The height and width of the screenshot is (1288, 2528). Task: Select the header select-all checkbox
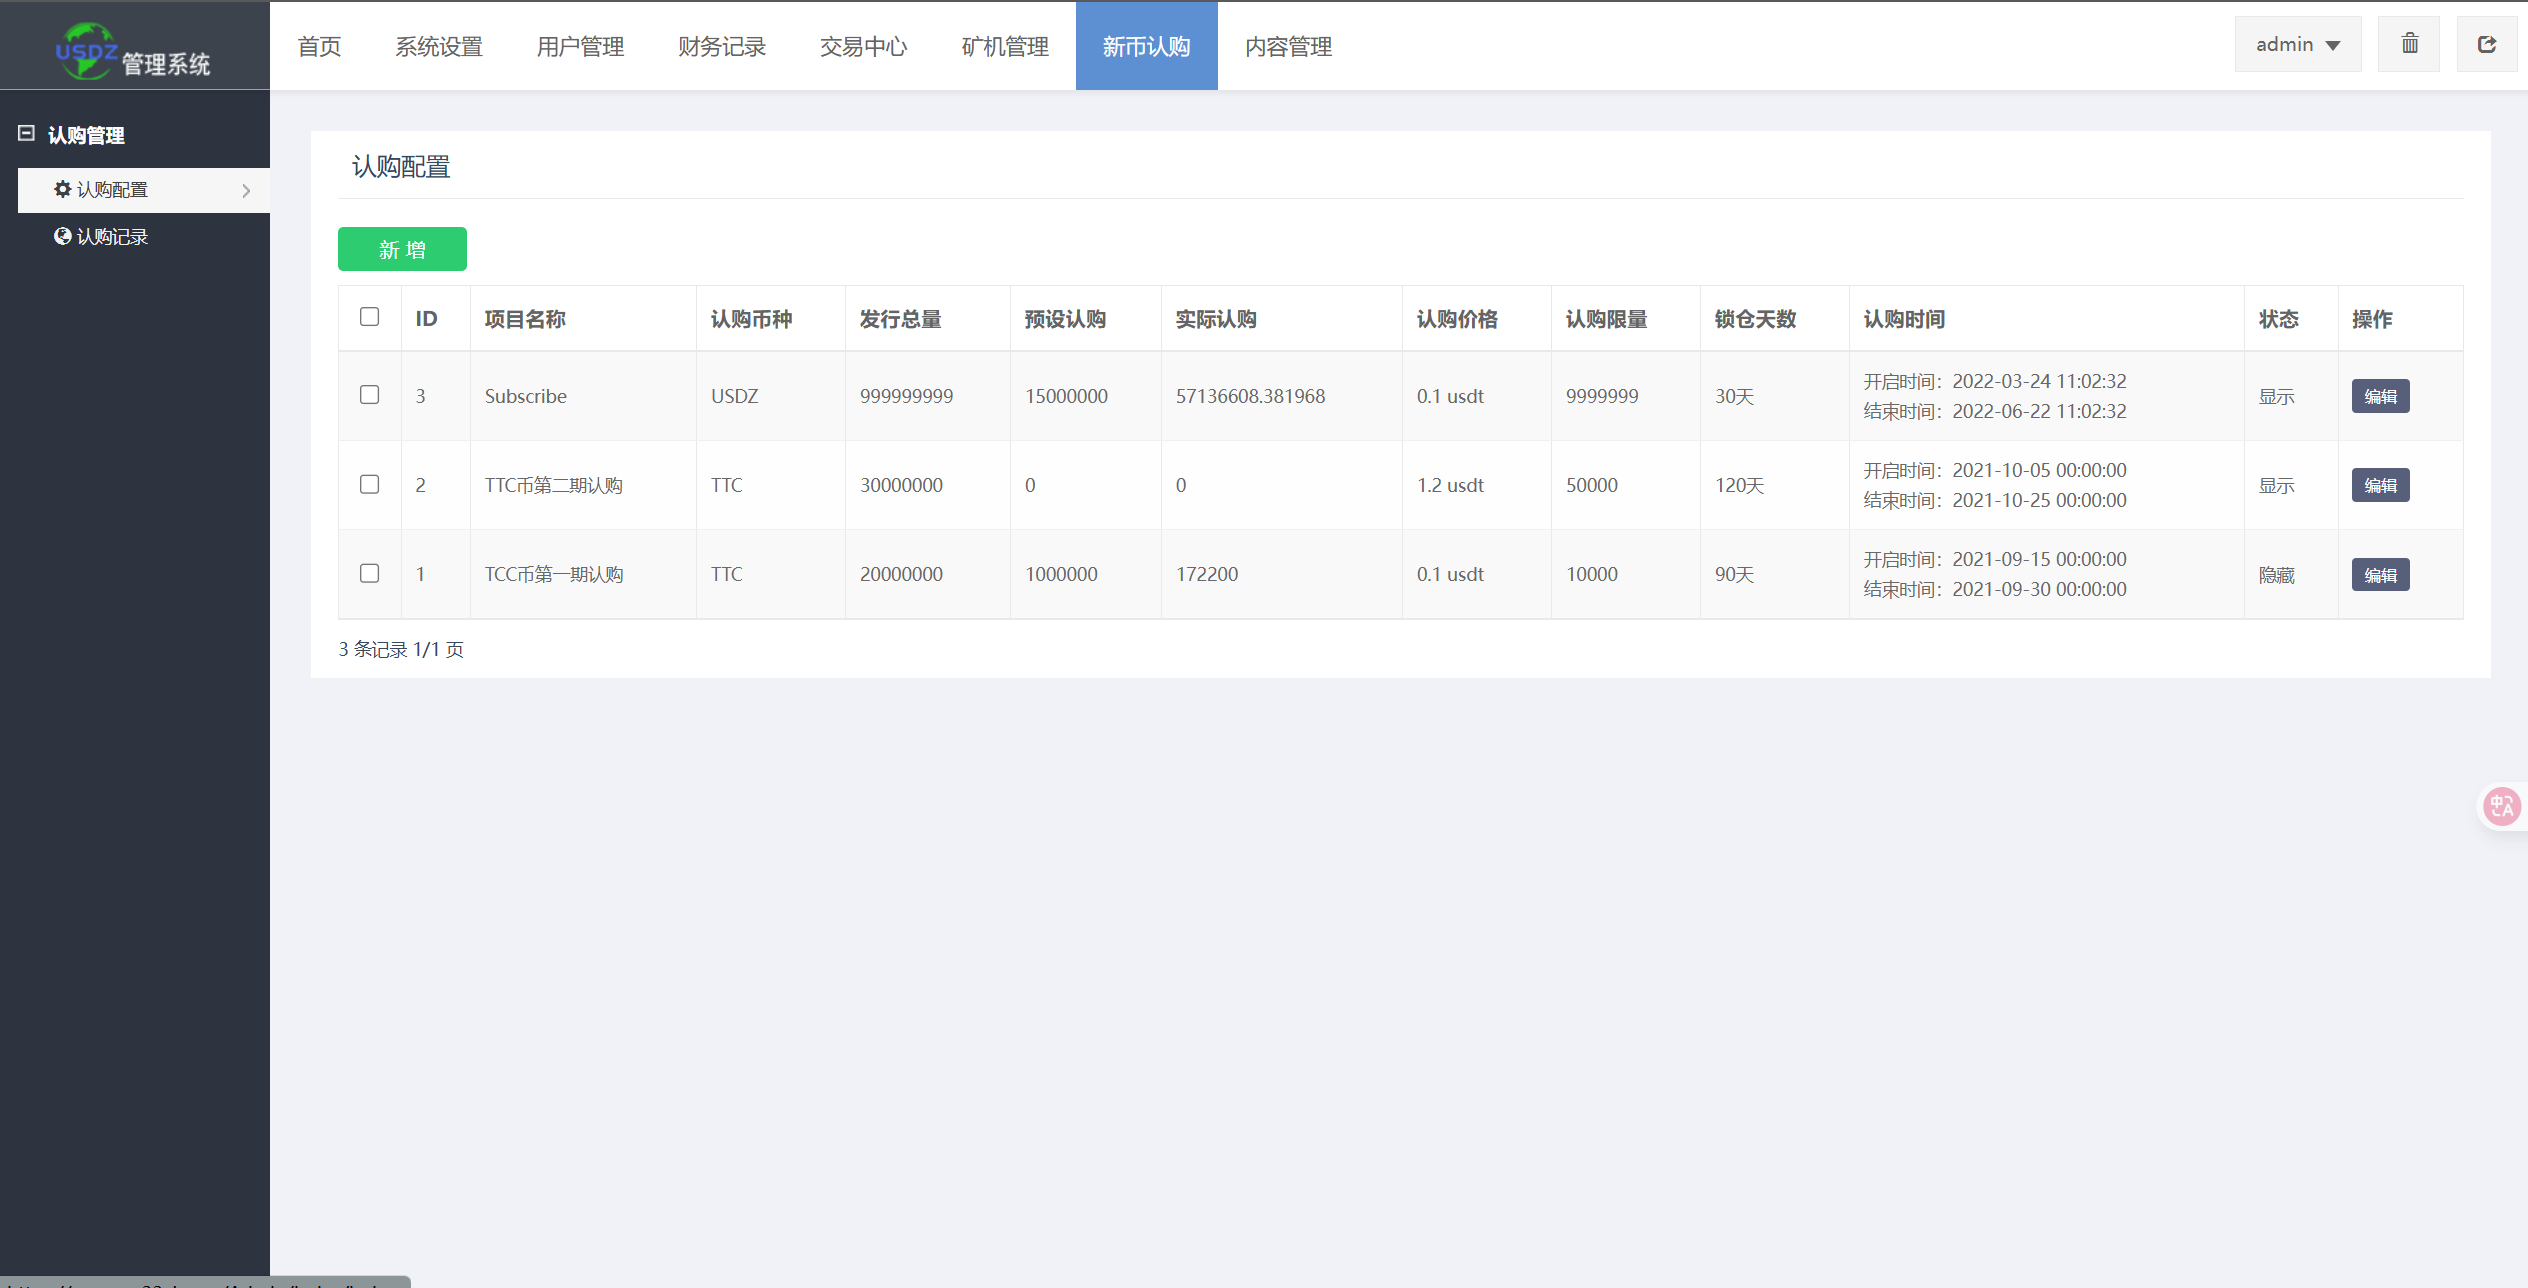click(370, 317)
